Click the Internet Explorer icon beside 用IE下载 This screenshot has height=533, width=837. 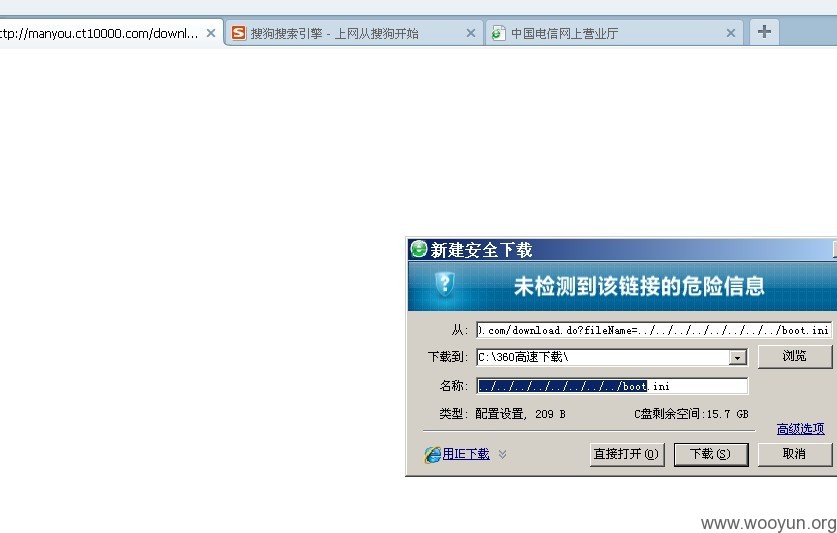[432, 454]
